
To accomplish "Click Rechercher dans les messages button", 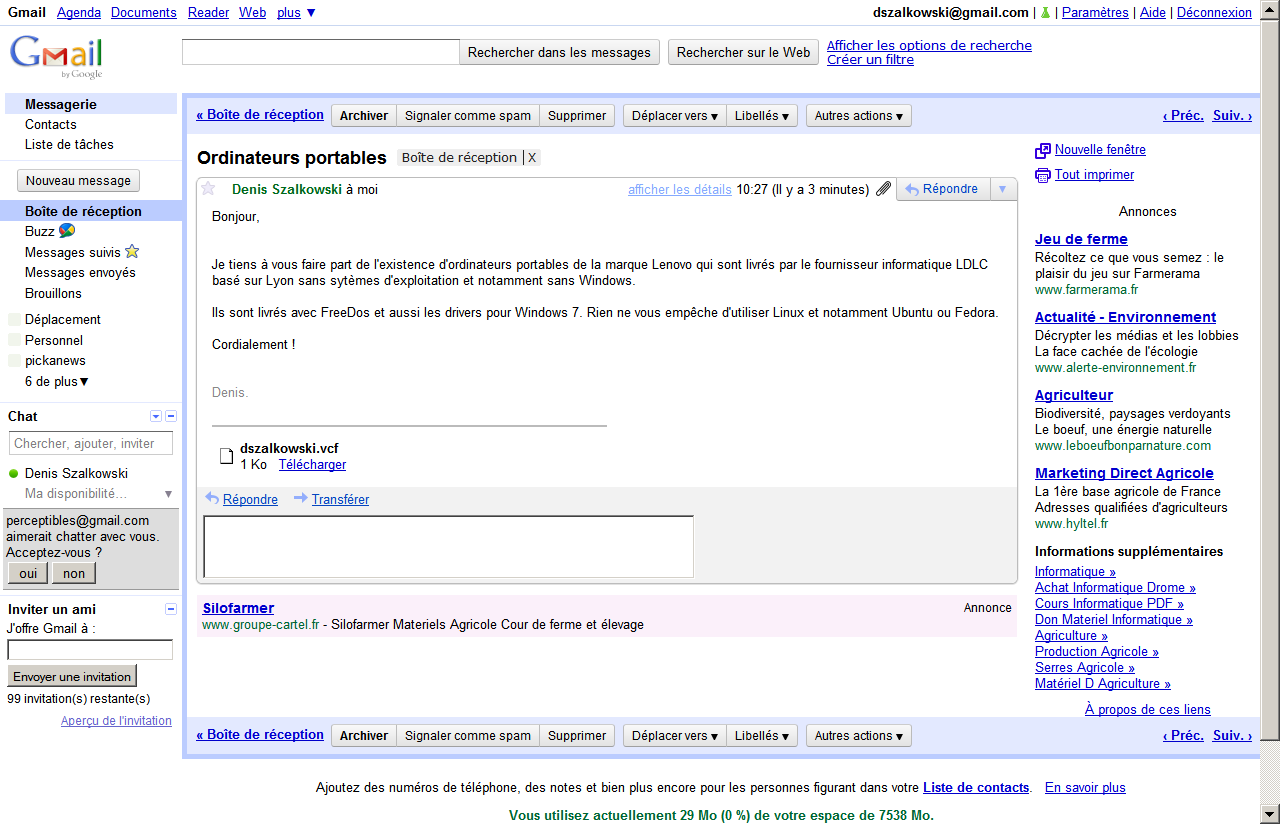I will point(559,53).
